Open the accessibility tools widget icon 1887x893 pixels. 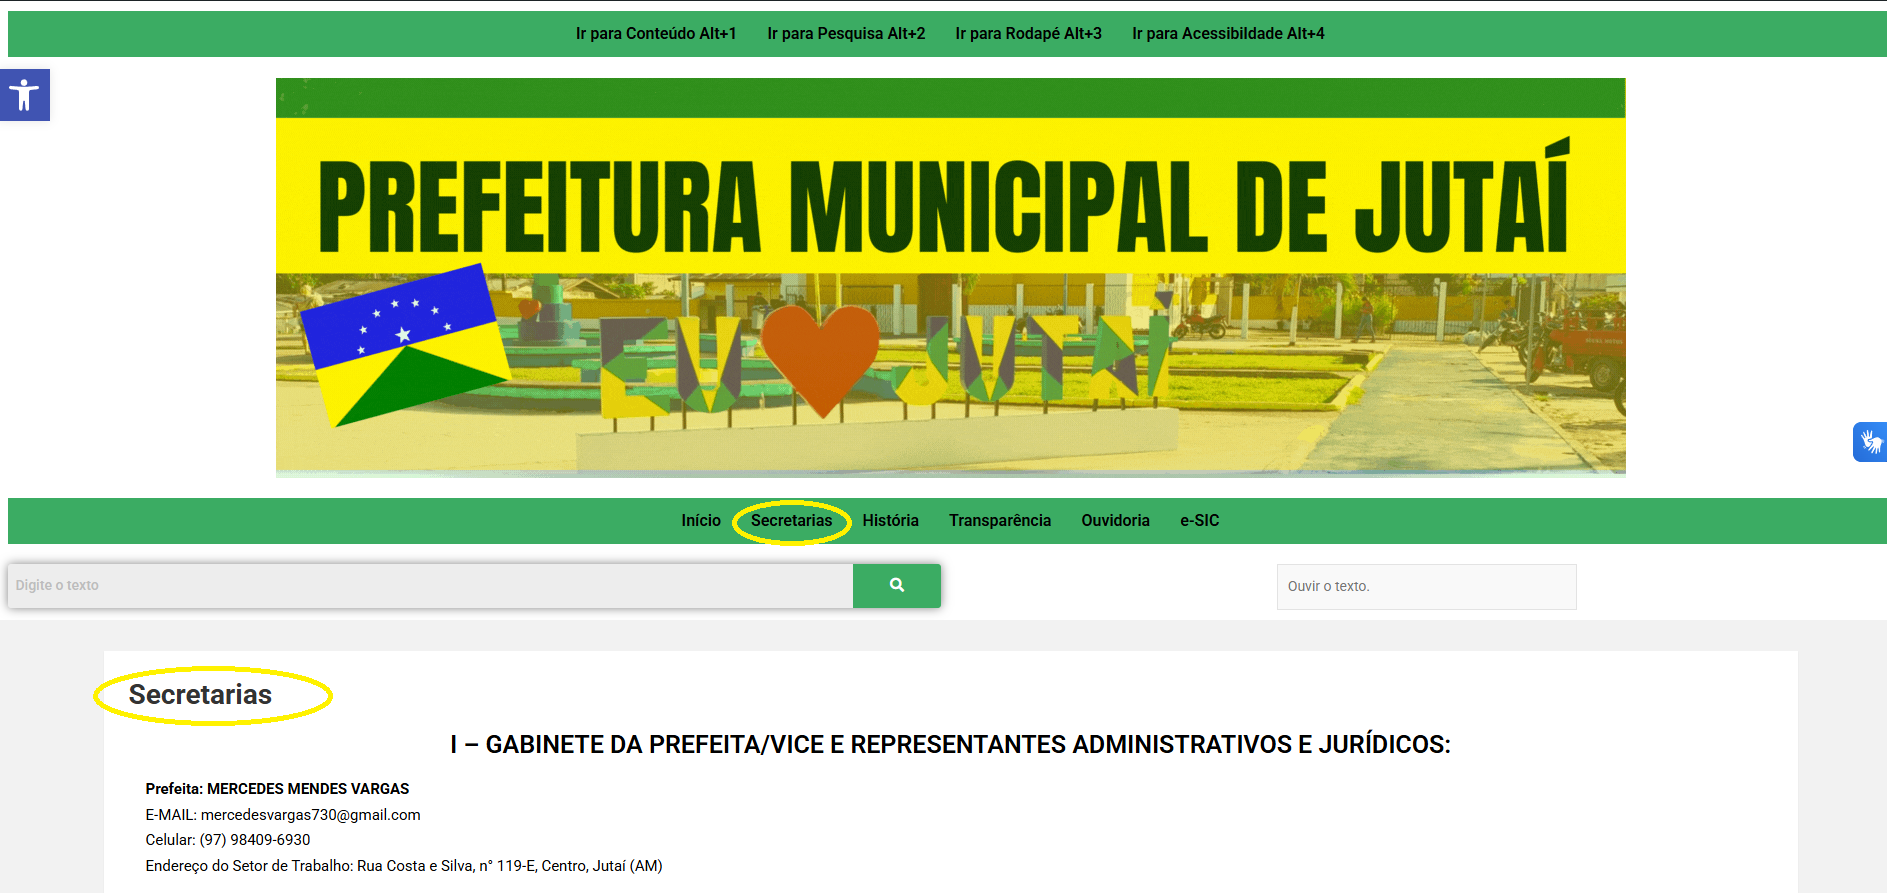pos(24,95)
